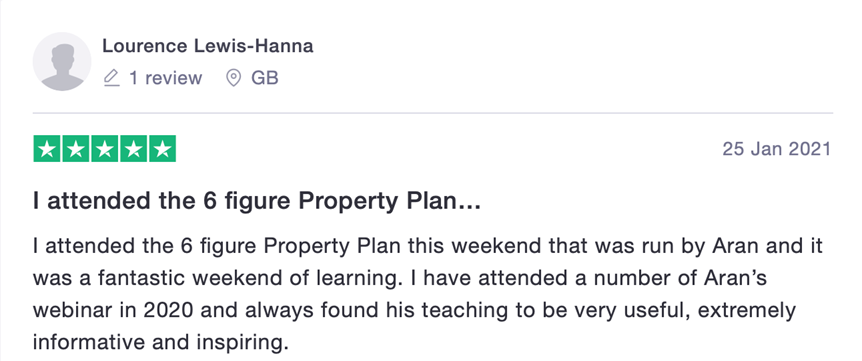Screen dimensions: 862x361
Task: Click the fourth green rating star
Action: coord(133,149)
